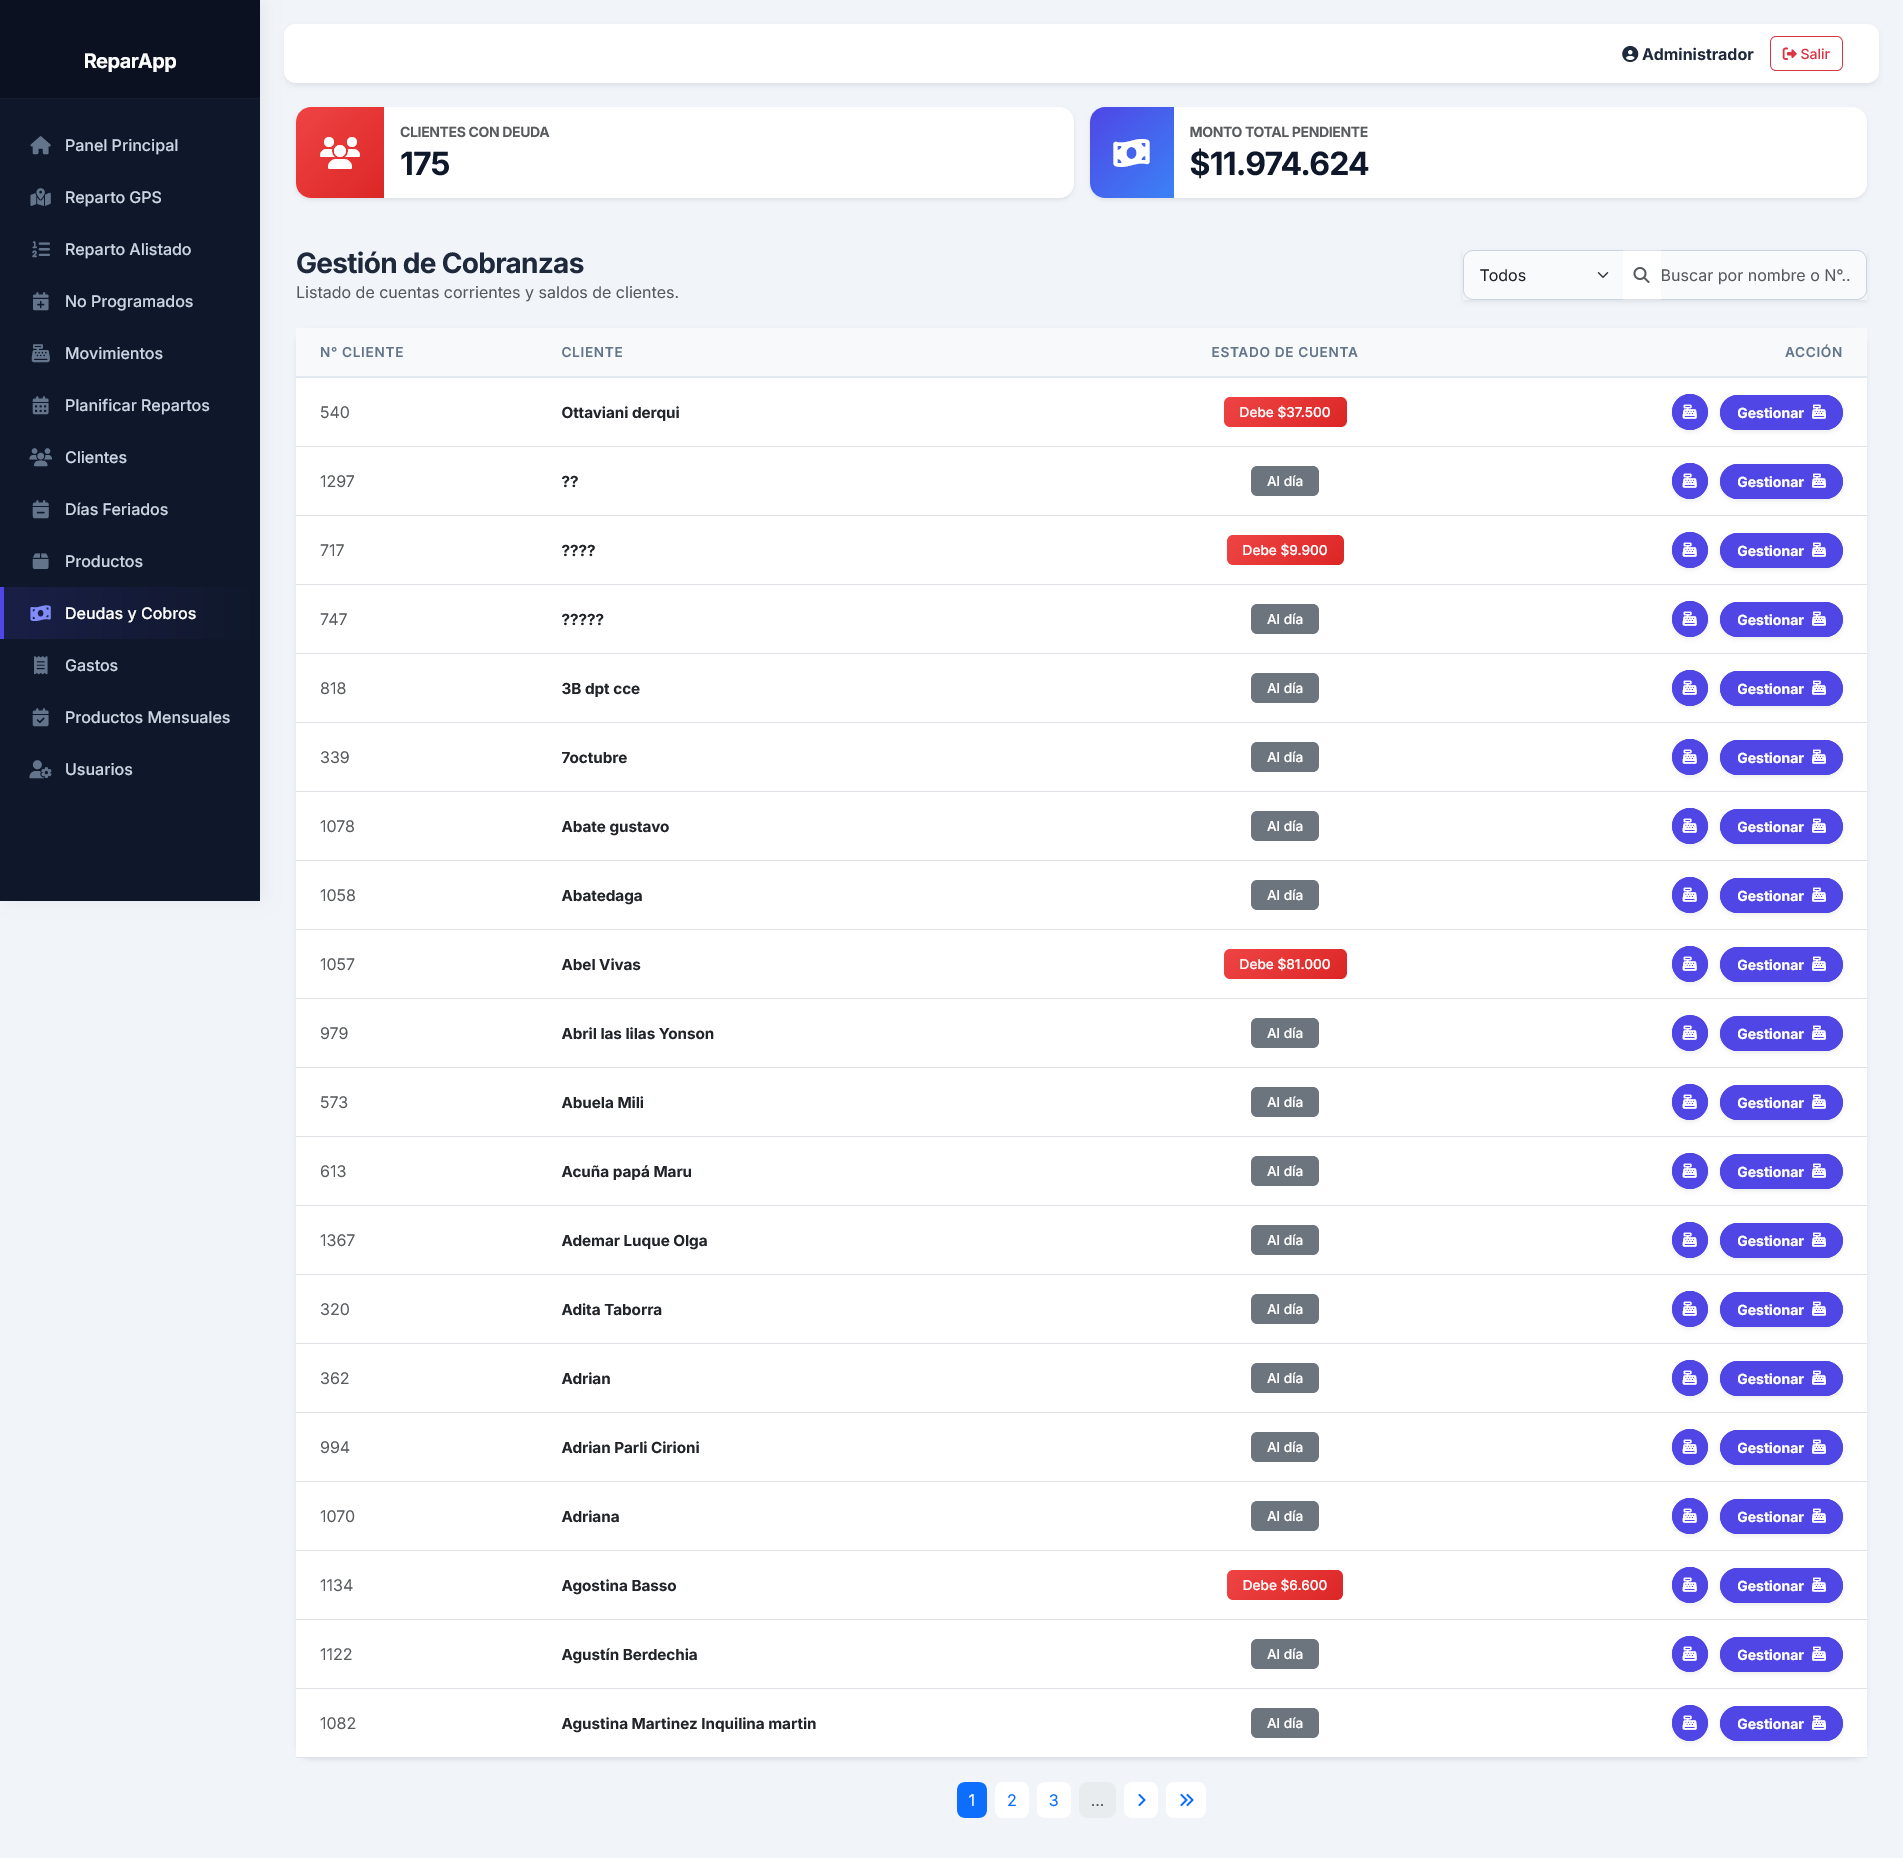The height and width of the screenshot is (1858, 1903).
Task: Go to Reparto GPS
Action: (130, 197)
